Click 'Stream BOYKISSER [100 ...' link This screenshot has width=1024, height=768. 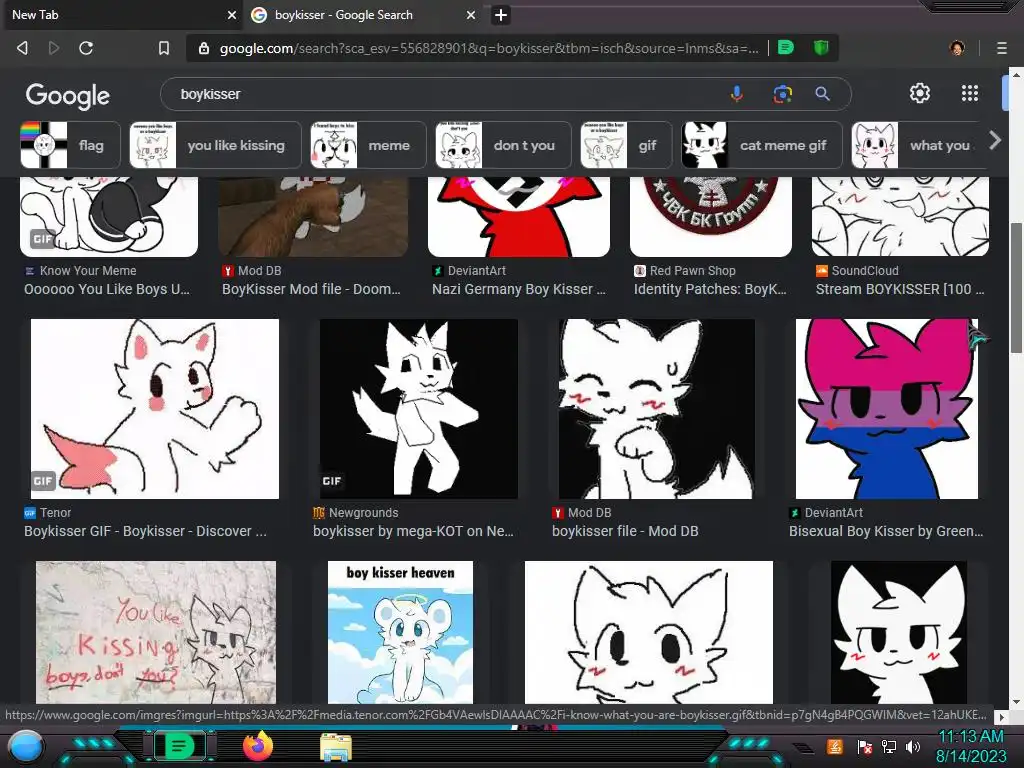pyautogui.click(x=900, y=289)
